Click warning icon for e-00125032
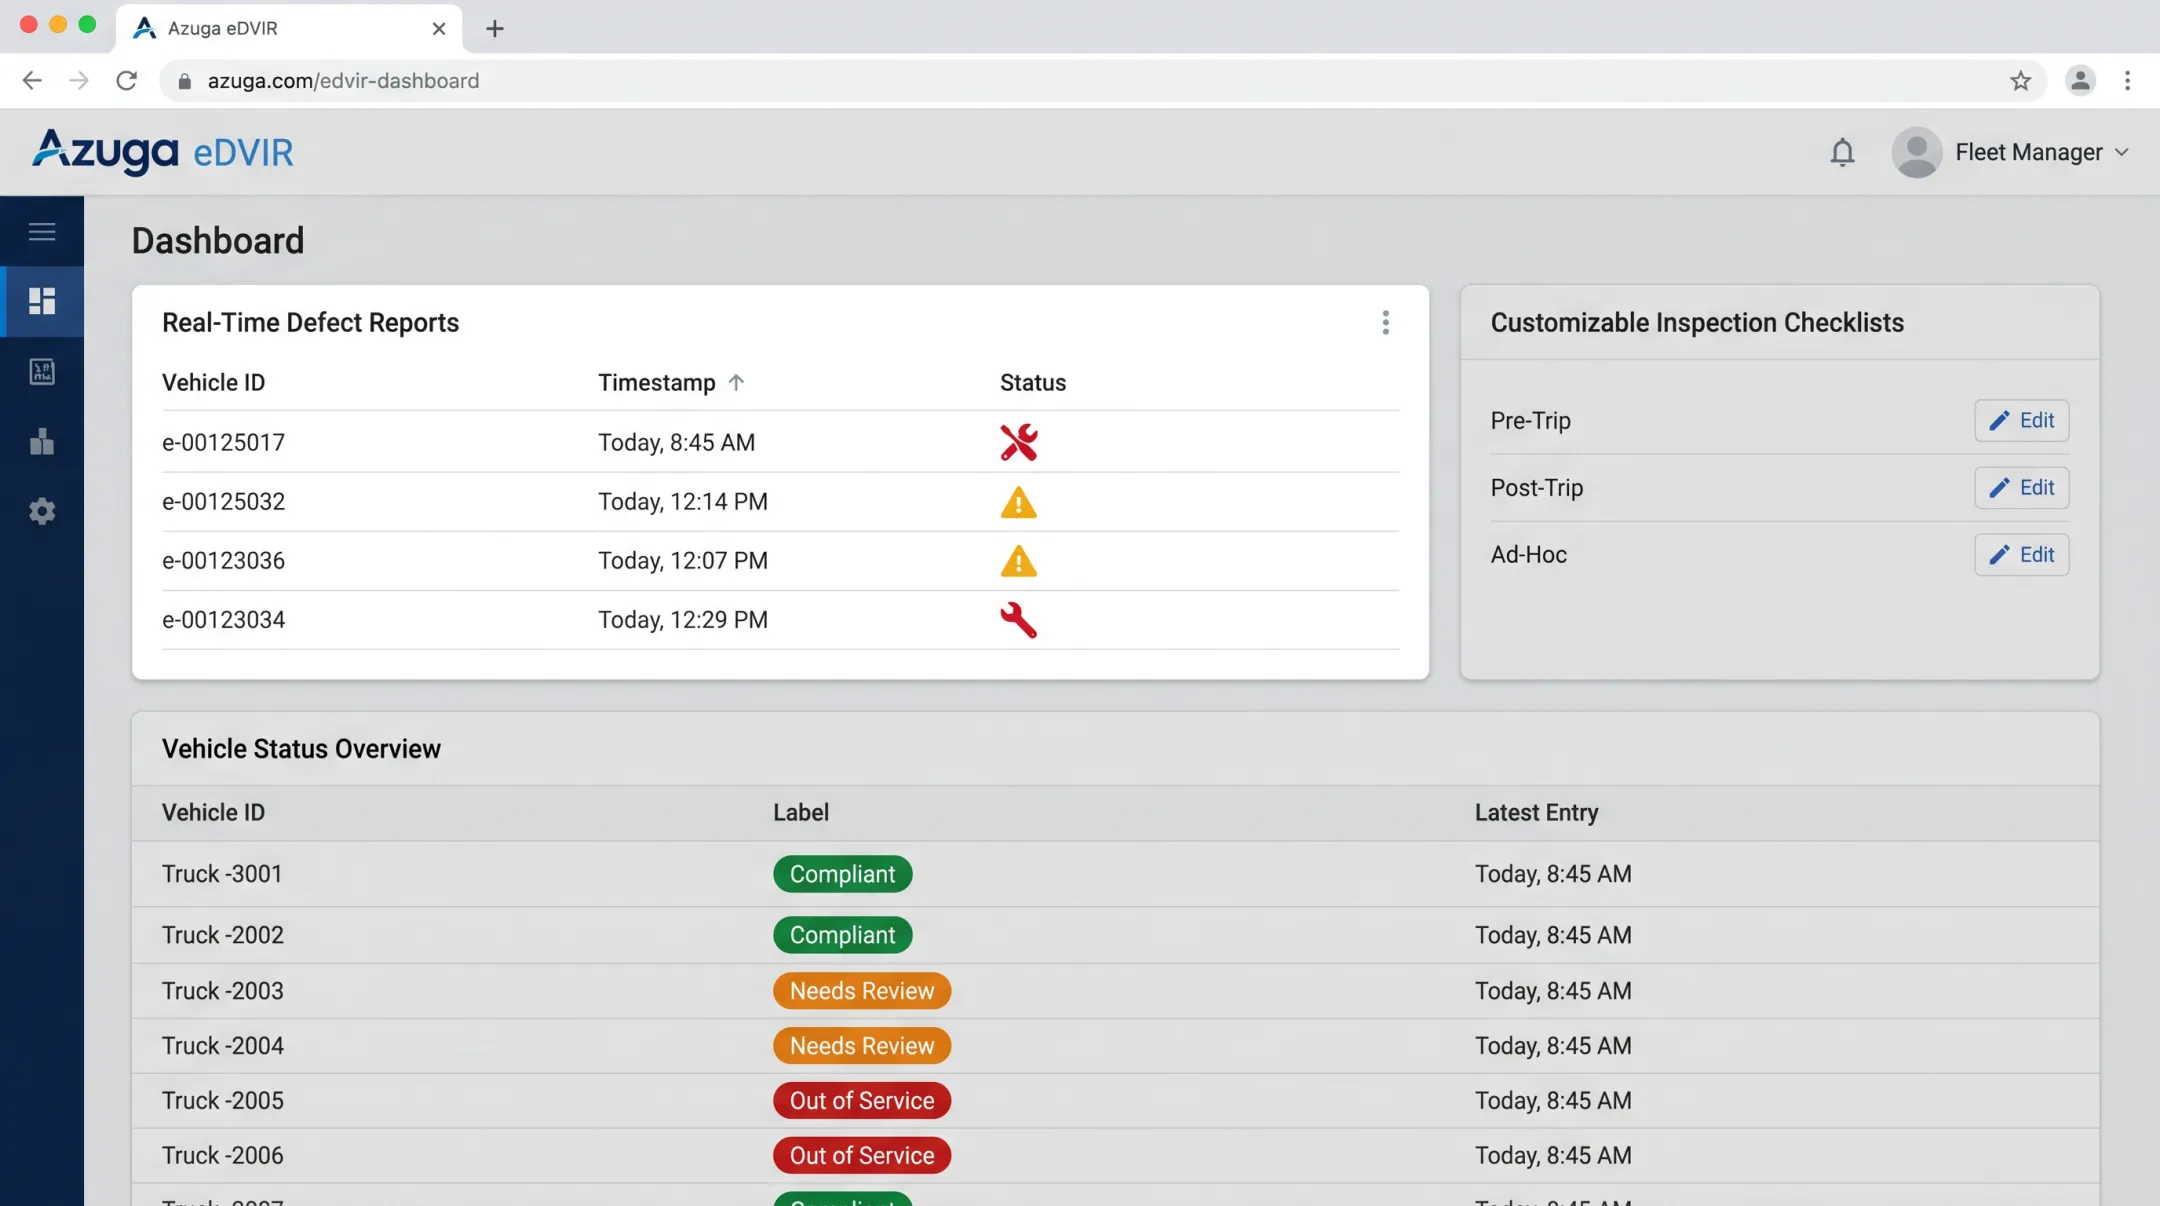Image resolution: width=2160 pixels, height=1206 pixels. click(x=1018, y=502)
